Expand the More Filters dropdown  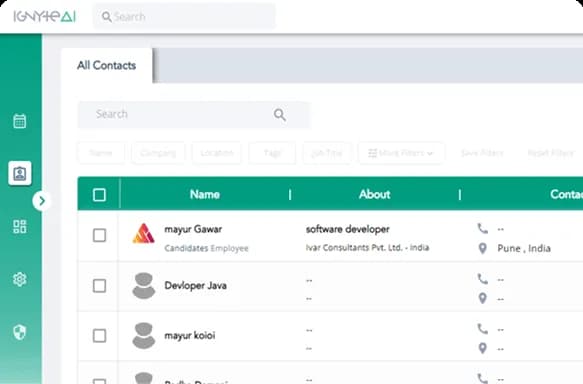401,153
